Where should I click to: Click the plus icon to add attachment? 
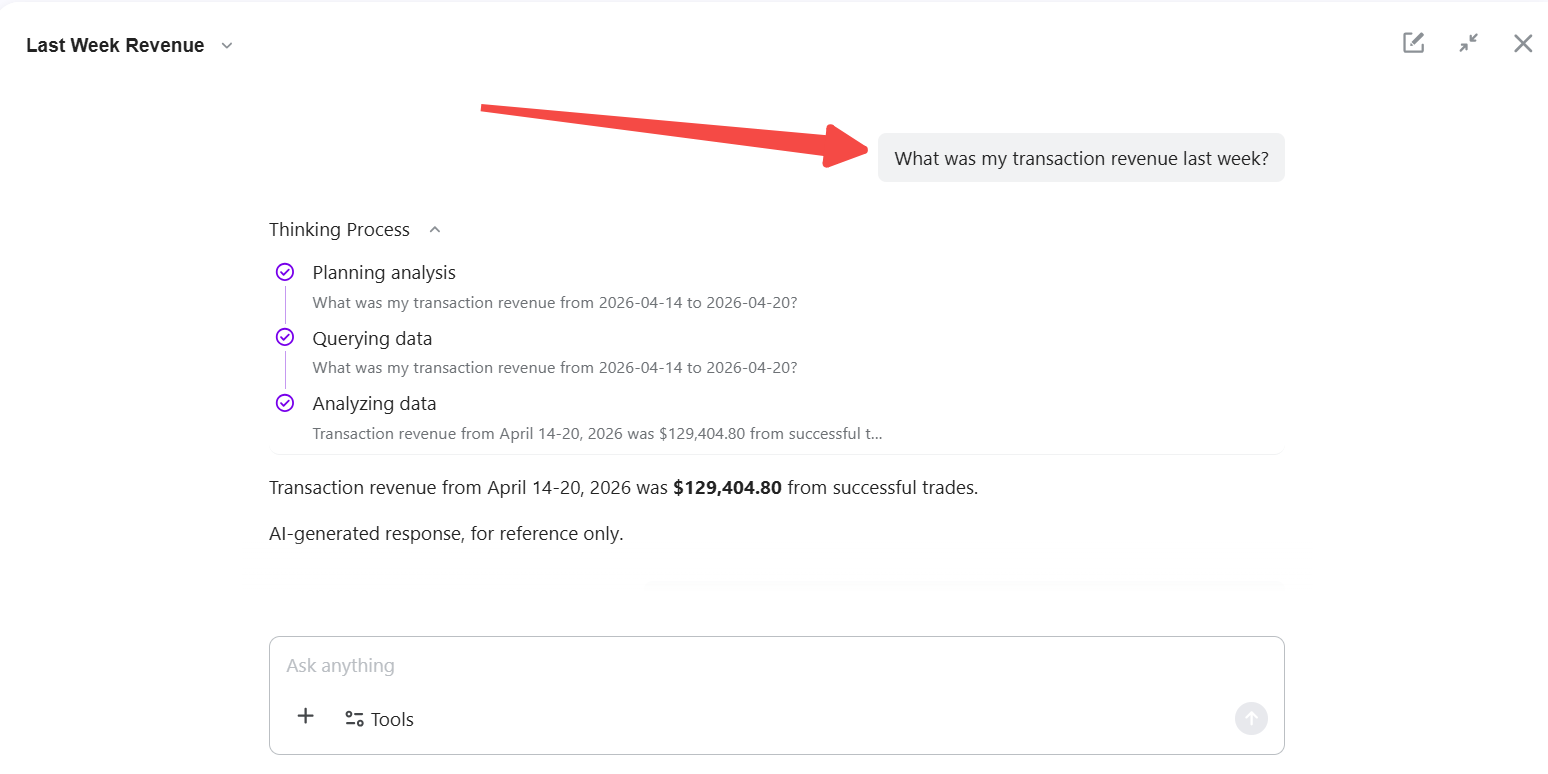(306, 716)
